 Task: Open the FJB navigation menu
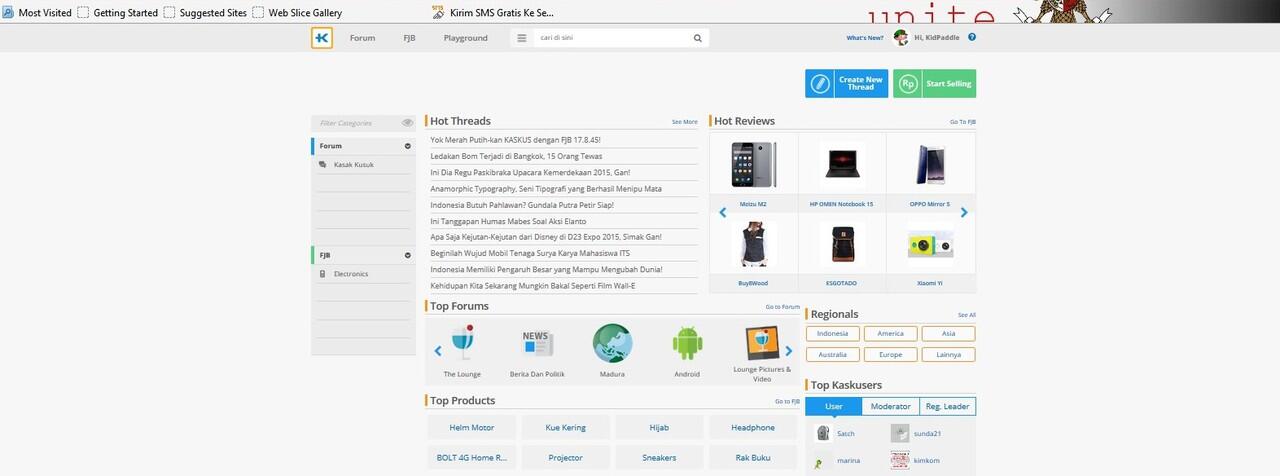409,38
